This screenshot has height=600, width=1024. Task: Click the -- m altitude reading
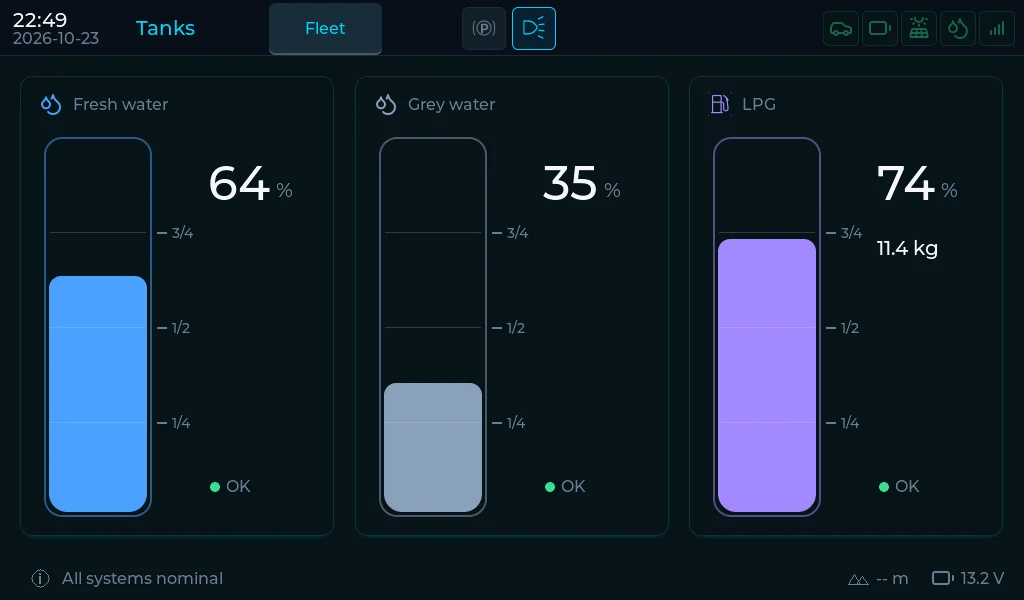[x=892, y=579]
